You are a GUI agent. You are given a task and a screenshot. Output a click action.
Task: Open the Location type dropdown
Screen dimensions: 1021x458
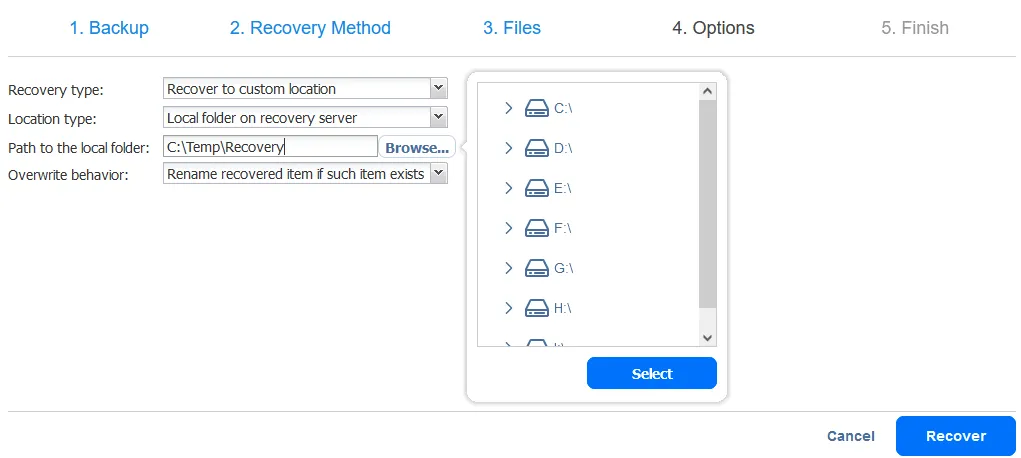[438, 118]
